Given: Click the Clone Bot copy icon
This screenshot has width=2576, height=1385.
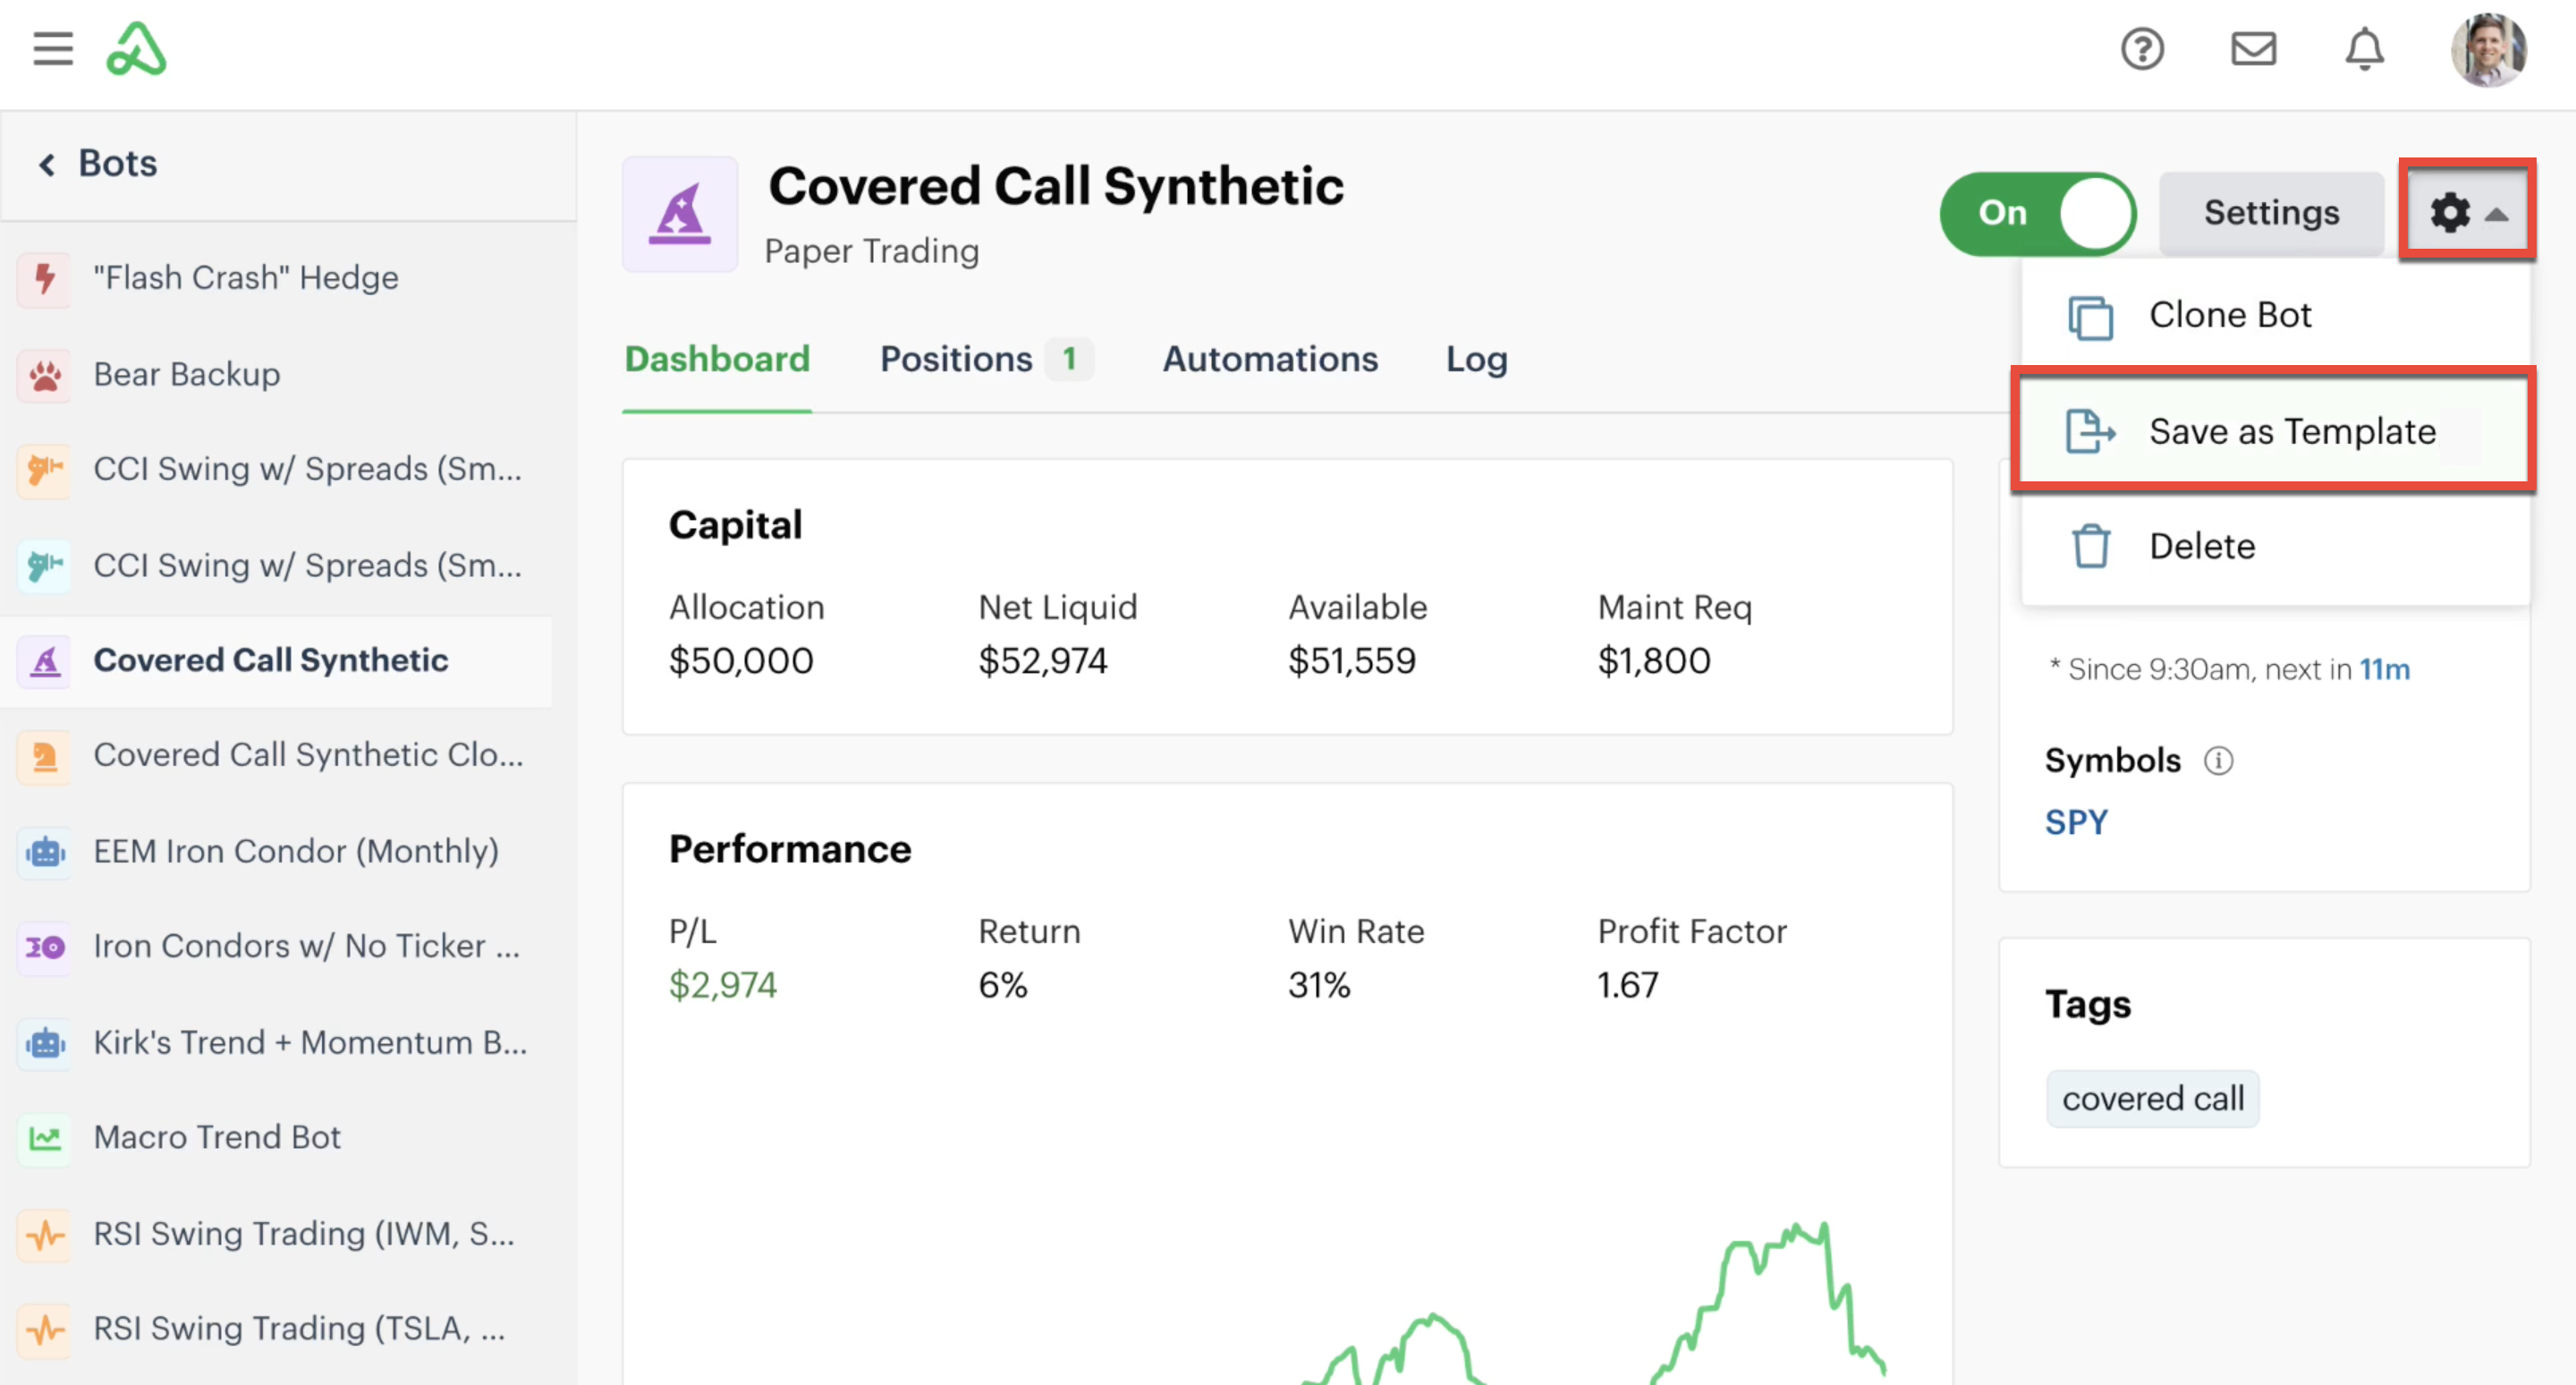Looking at the screenshot, I should 2090,318.
